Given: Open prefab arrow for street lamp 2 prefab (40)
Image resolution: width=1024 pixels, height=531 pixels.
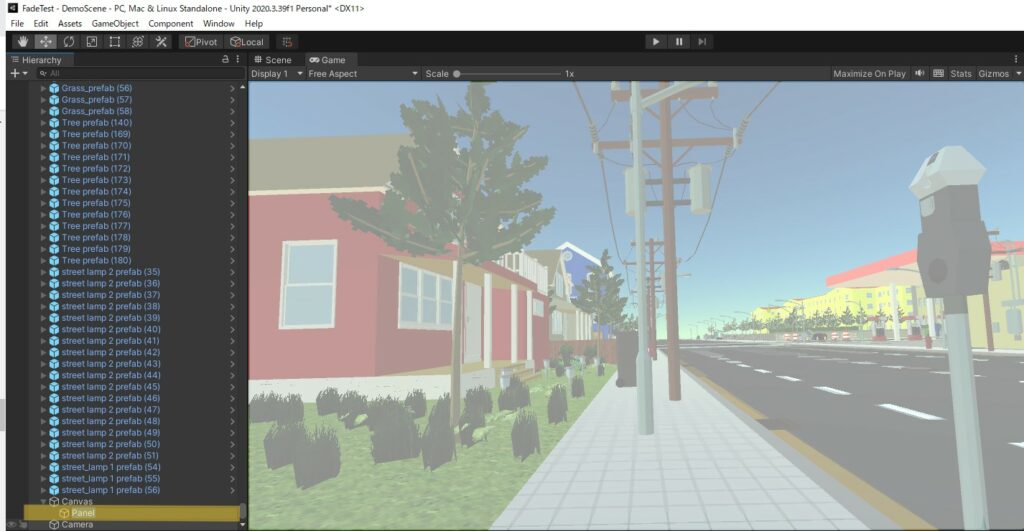Looking at the screenshot, I should pyautogui.click(x=232, y=329).
